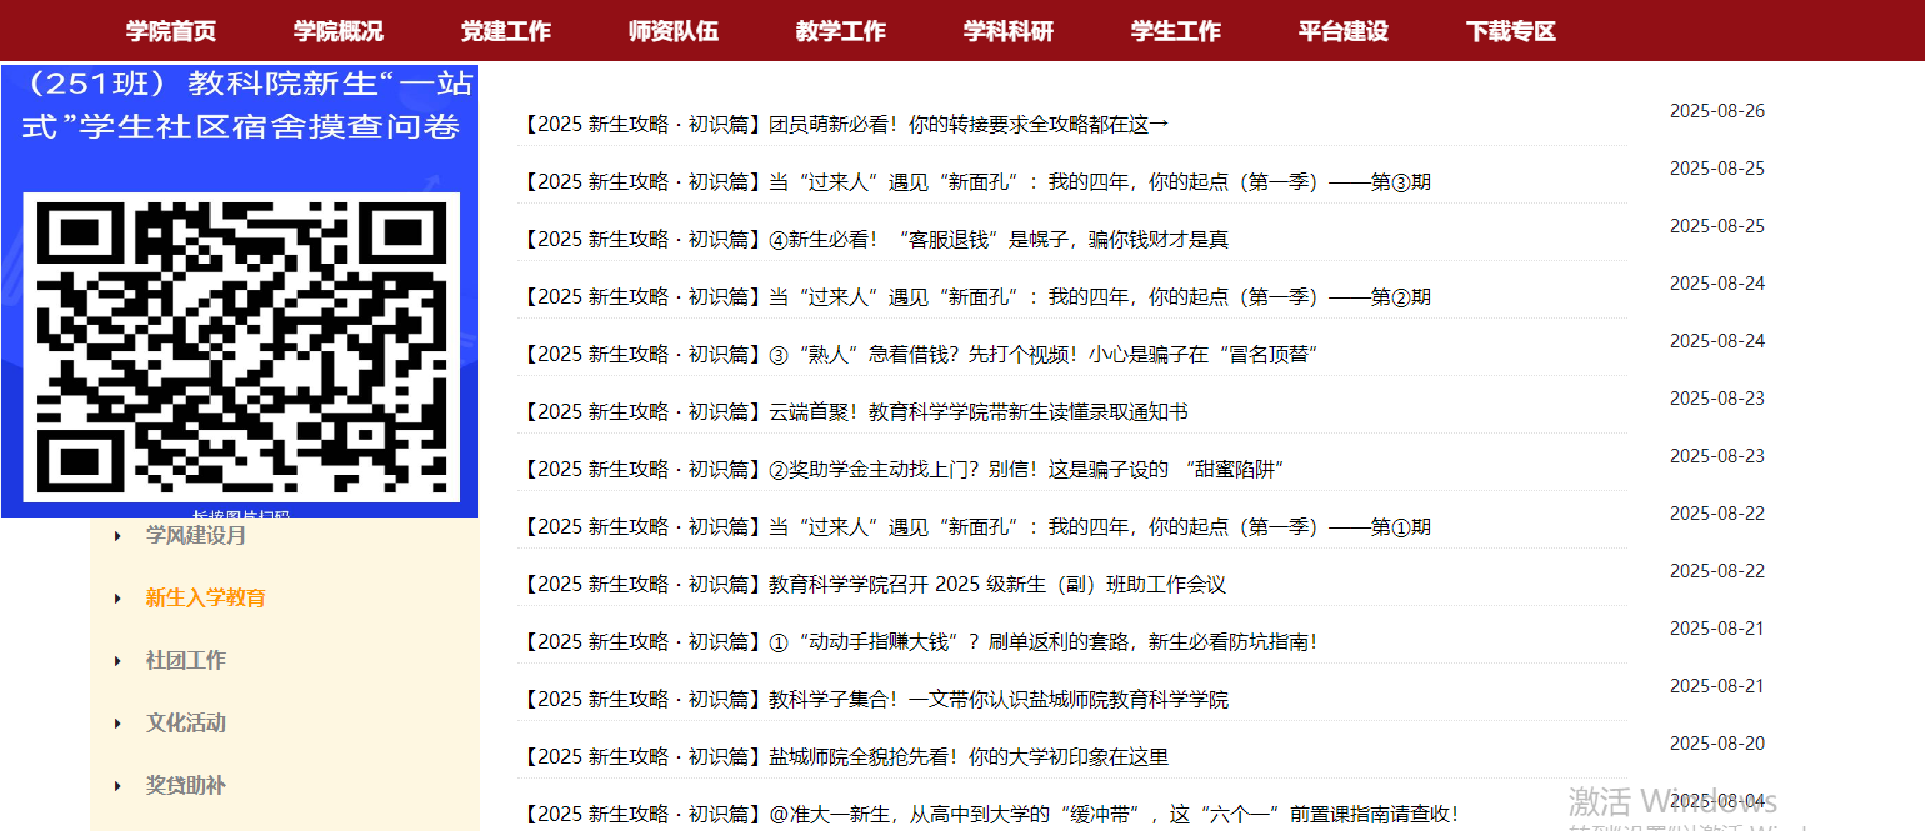The height and width of the screenshot is (832, 1926).
Task: Click the arrow bullet beside 学风建设月
Action: point(118,536)
